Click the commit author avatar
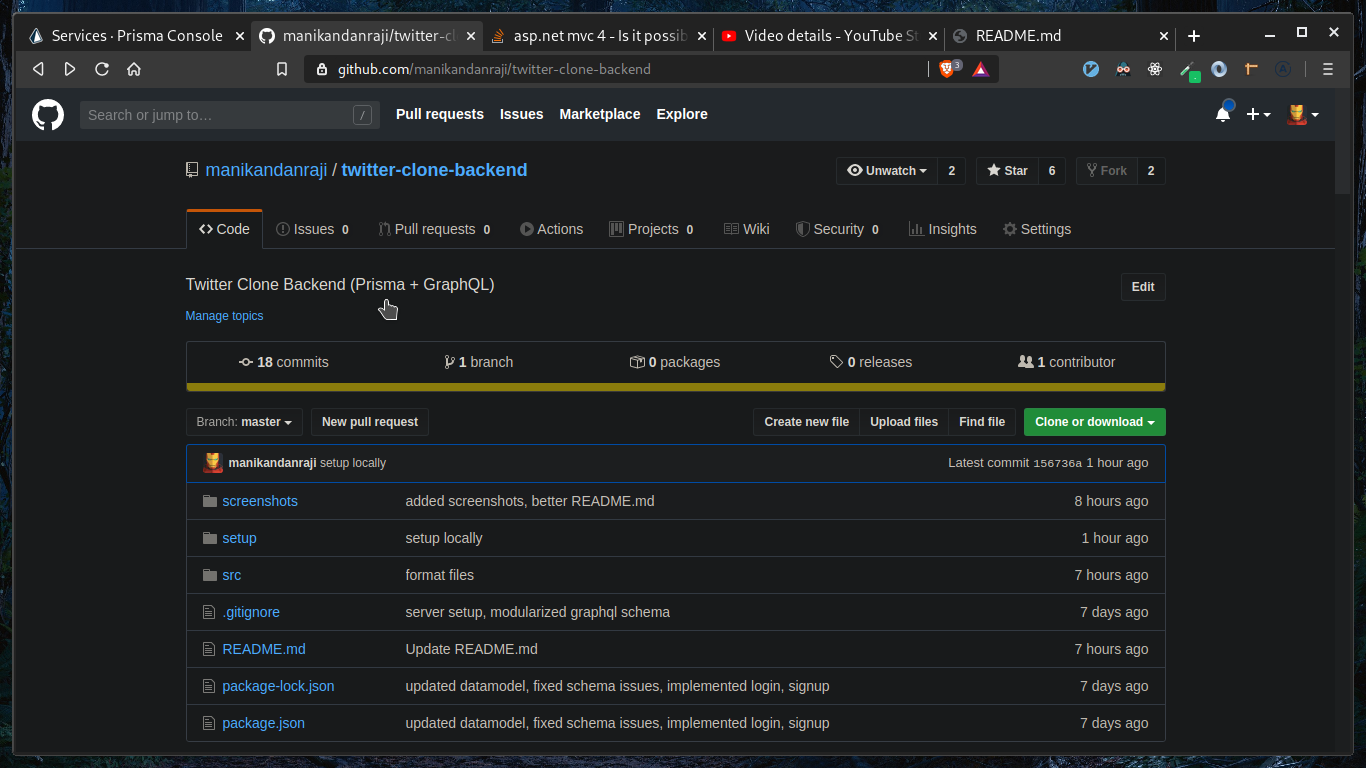The image size is (1366, 768). (213, 463)
